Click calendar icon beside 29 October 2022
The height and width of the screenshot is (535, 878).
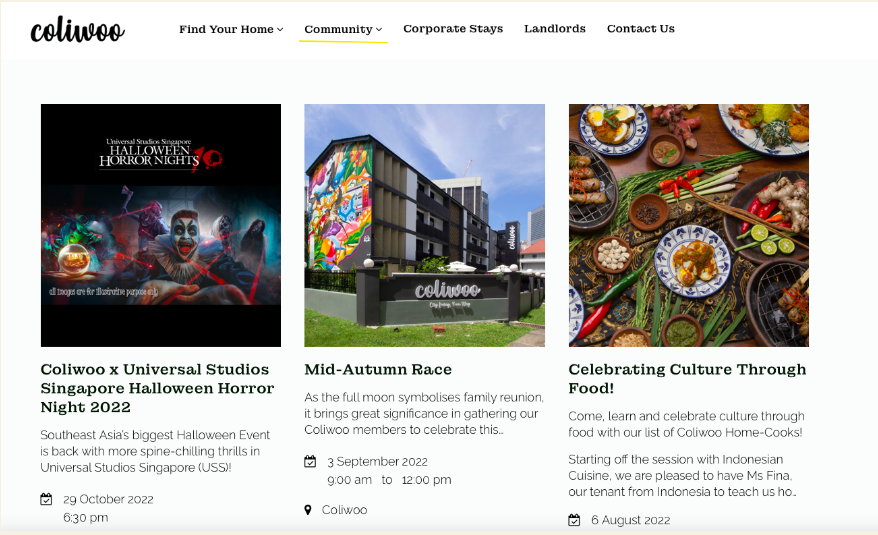[x=46, y=499]
